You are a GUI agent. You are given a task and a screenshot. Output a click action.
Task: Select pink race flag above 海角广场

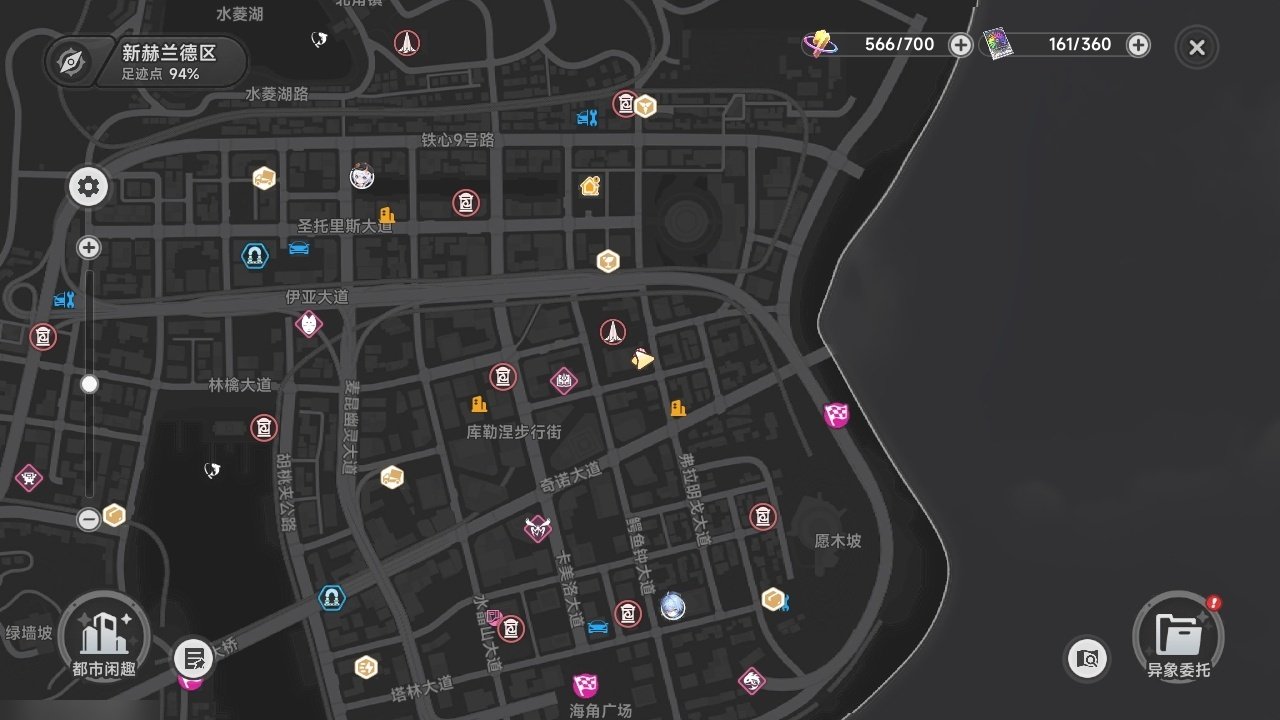click(x=585, y=685)
